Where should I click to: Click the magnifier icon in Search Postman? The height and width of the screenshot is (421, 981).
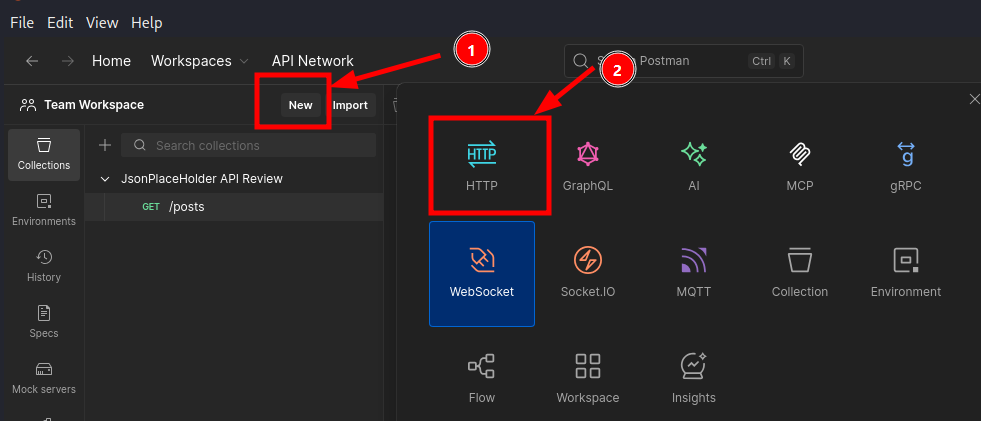pyautogui.click(x=581, y=61)
